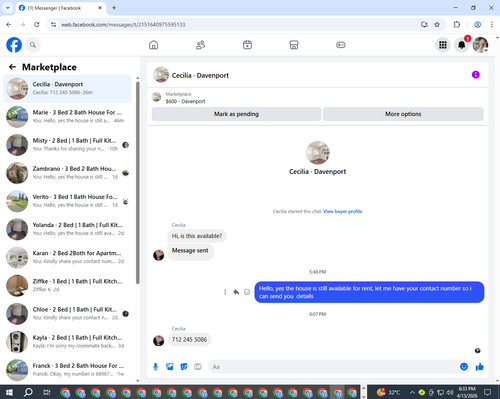The height and width of the screenshot is (399, 500).
Task: Open Chrome profile icon in toolbar
Action: pos(477,24)
